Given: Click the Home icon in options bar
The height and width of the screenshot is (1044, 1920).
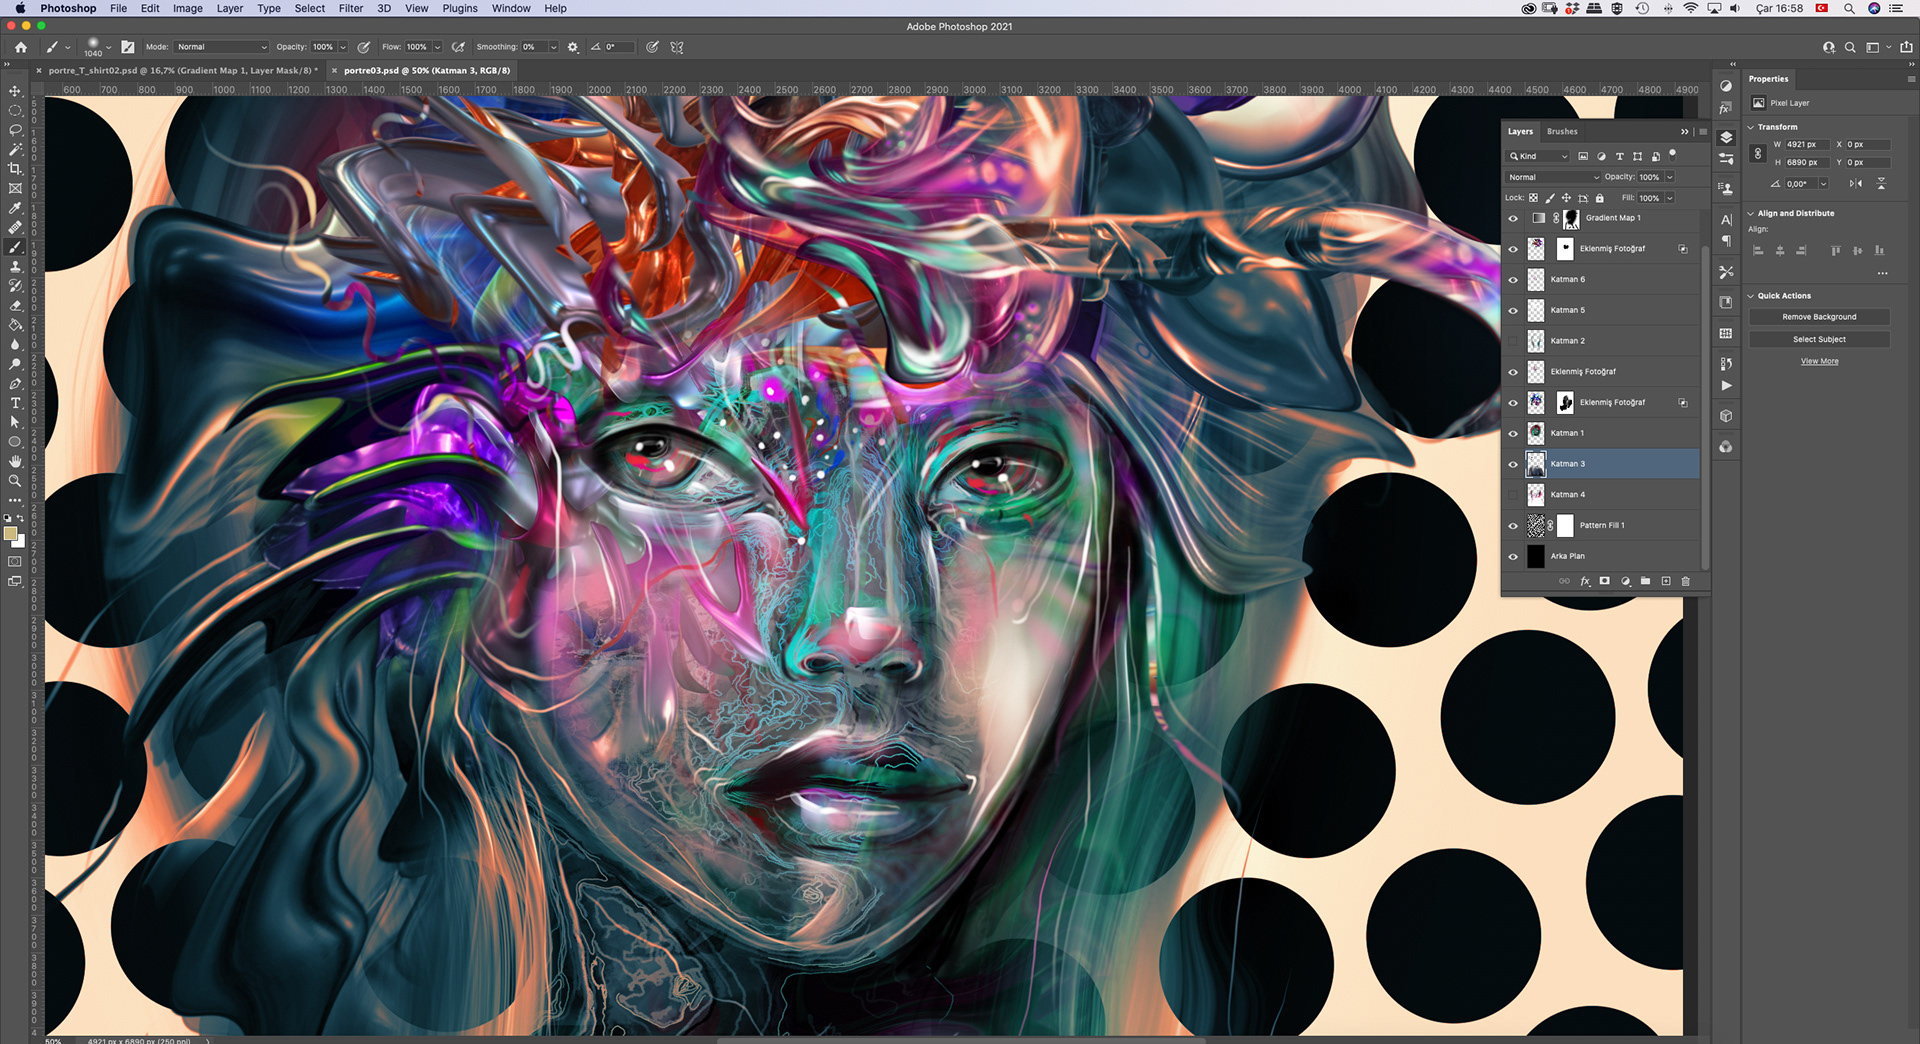Looking at the screenshot, I should pos(21,47).
